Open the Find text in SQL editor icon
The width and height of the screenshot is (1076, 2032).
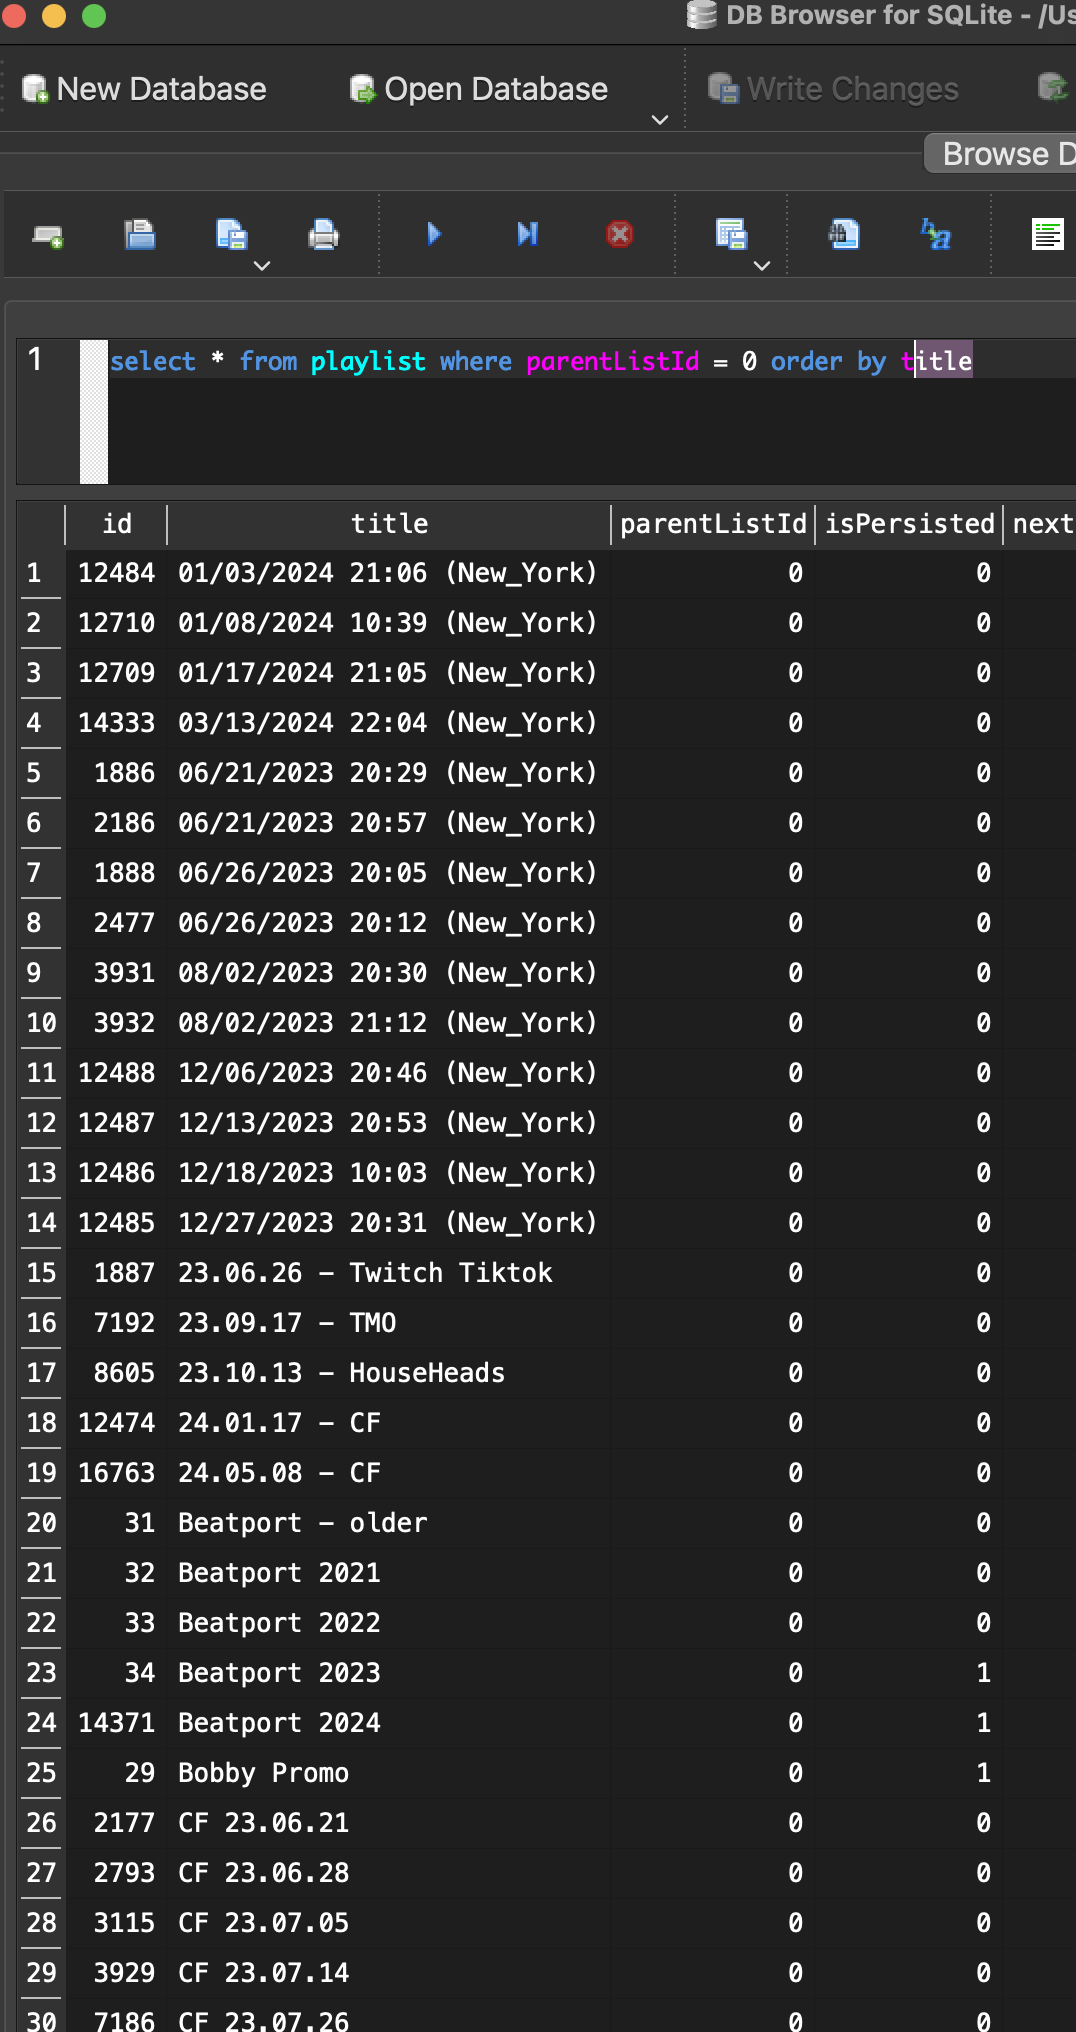click(844, 235)
